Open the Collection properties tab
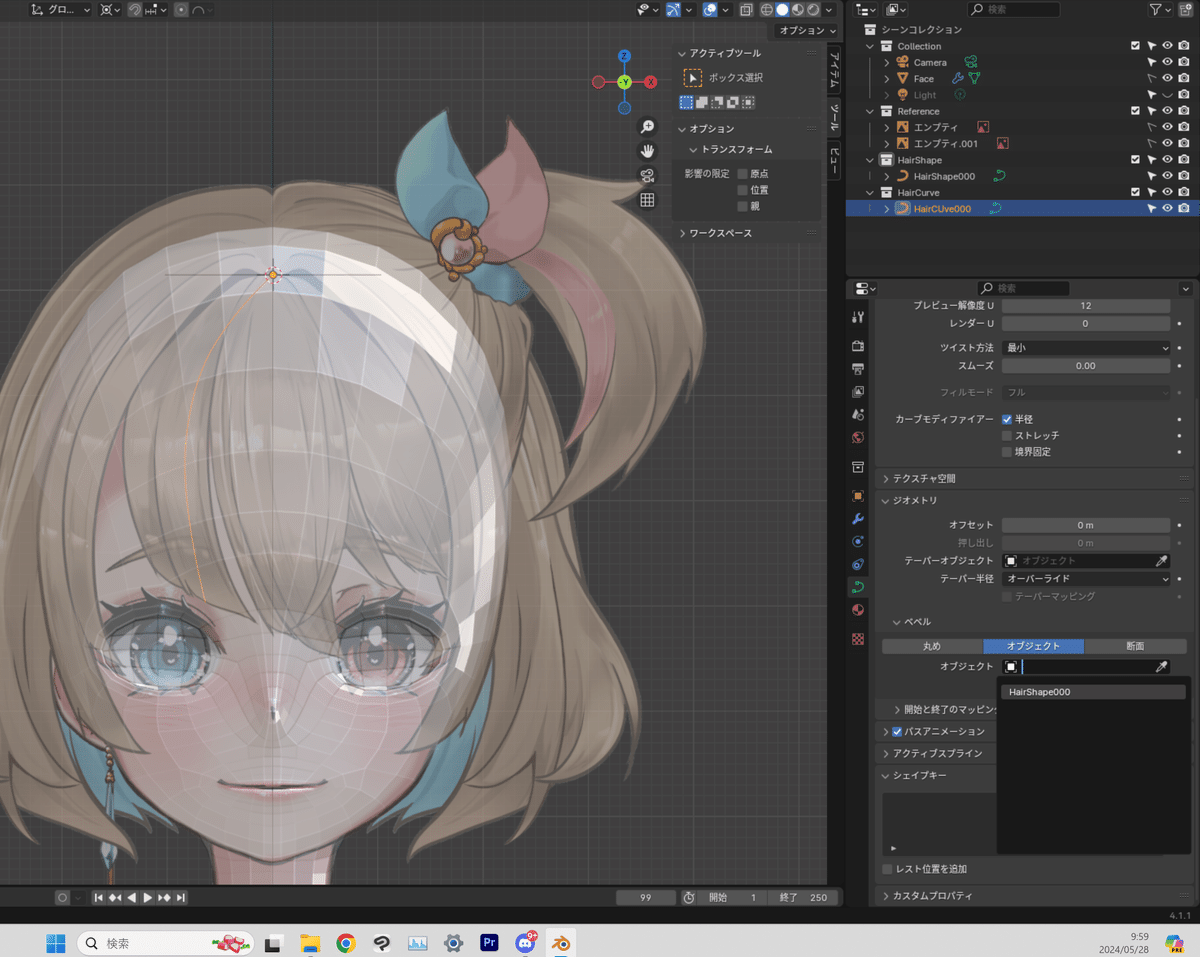Image resolution: width=1200 pixels, height=957 pixels. coord(857,467)
